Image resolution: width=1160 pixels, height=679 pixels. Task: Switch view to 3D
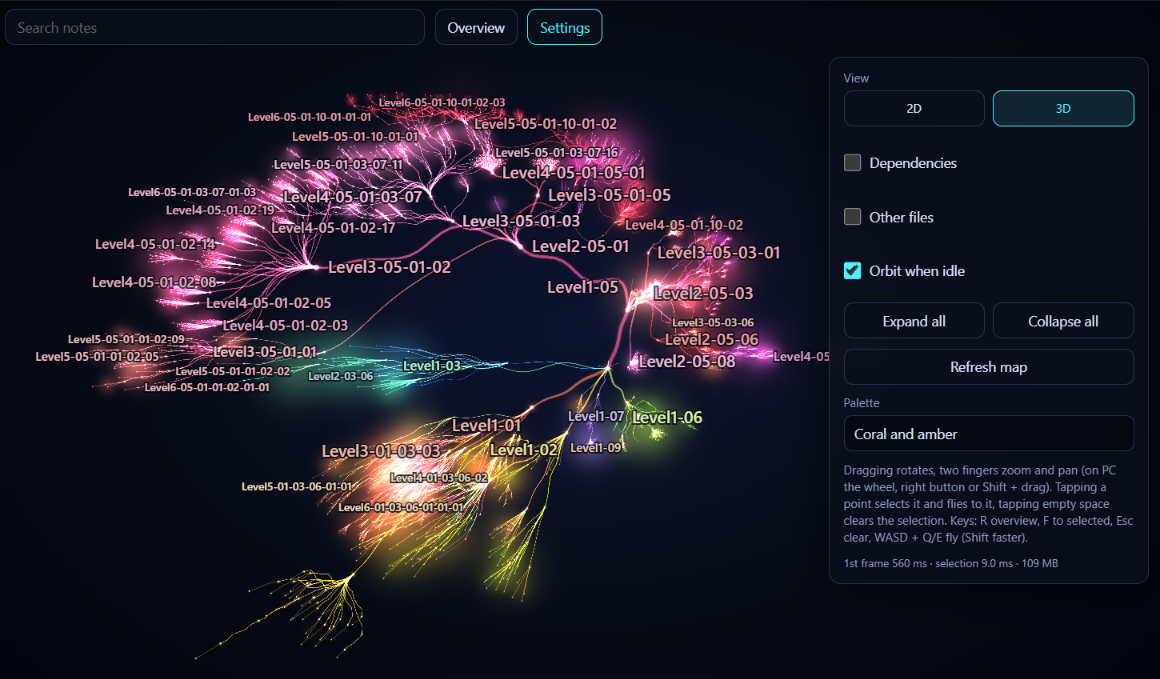coord(1063,109)
